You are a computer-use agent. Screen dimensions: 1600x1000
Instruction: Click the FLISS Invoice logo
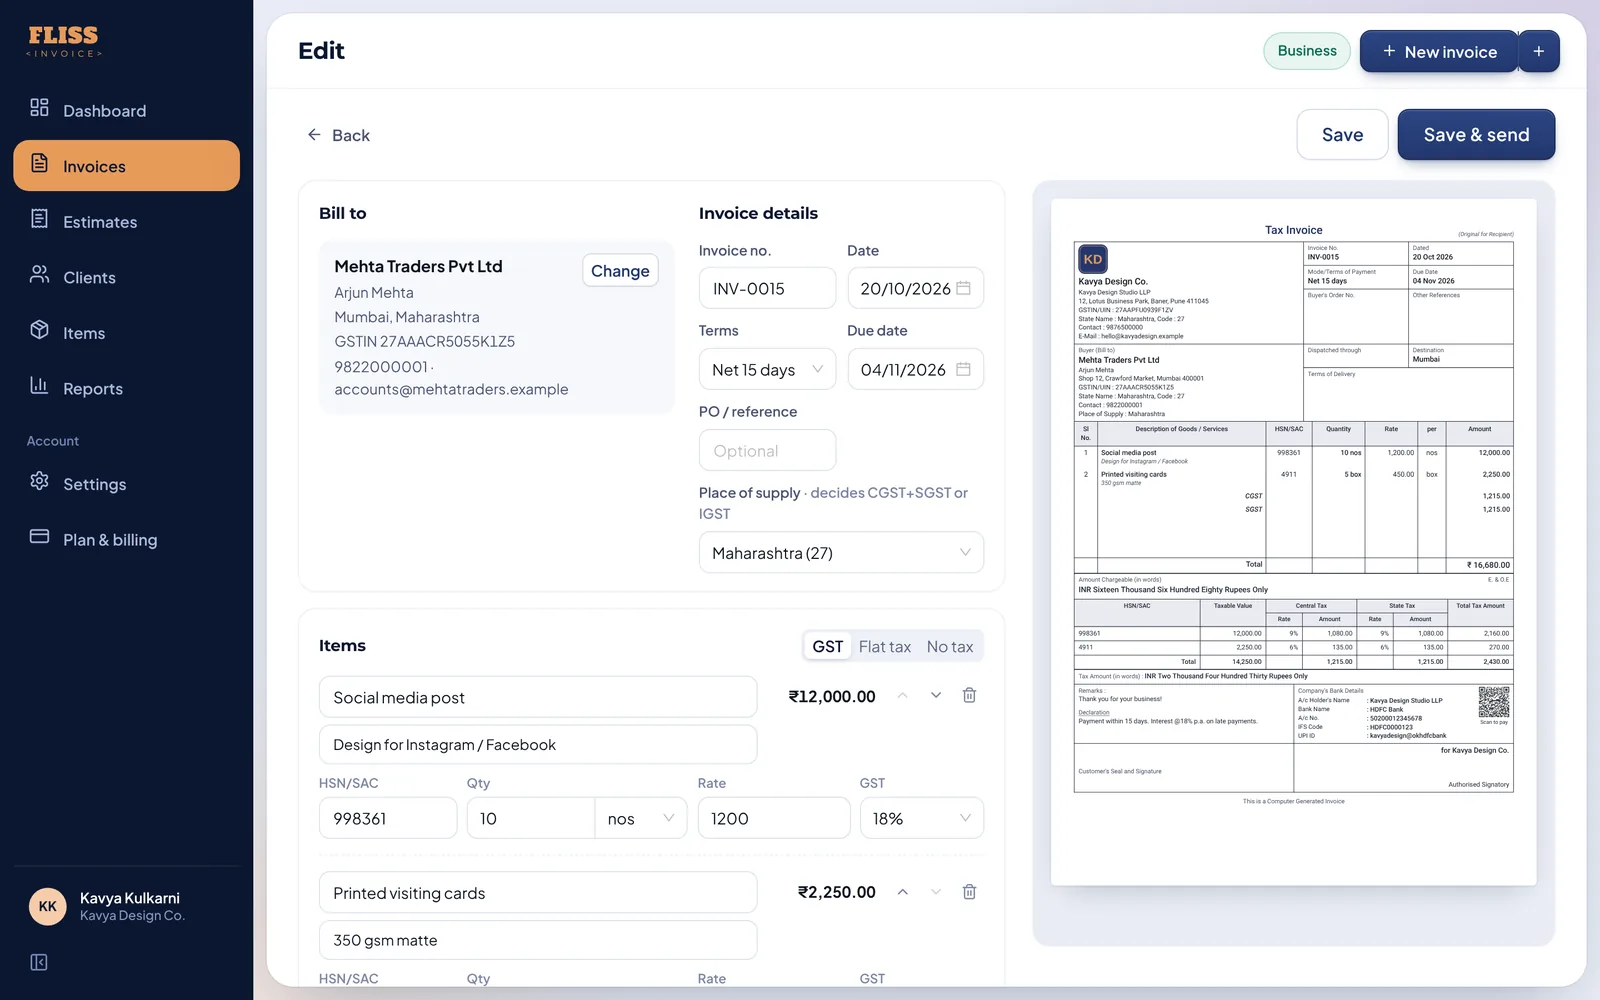(x=64, y=41)
